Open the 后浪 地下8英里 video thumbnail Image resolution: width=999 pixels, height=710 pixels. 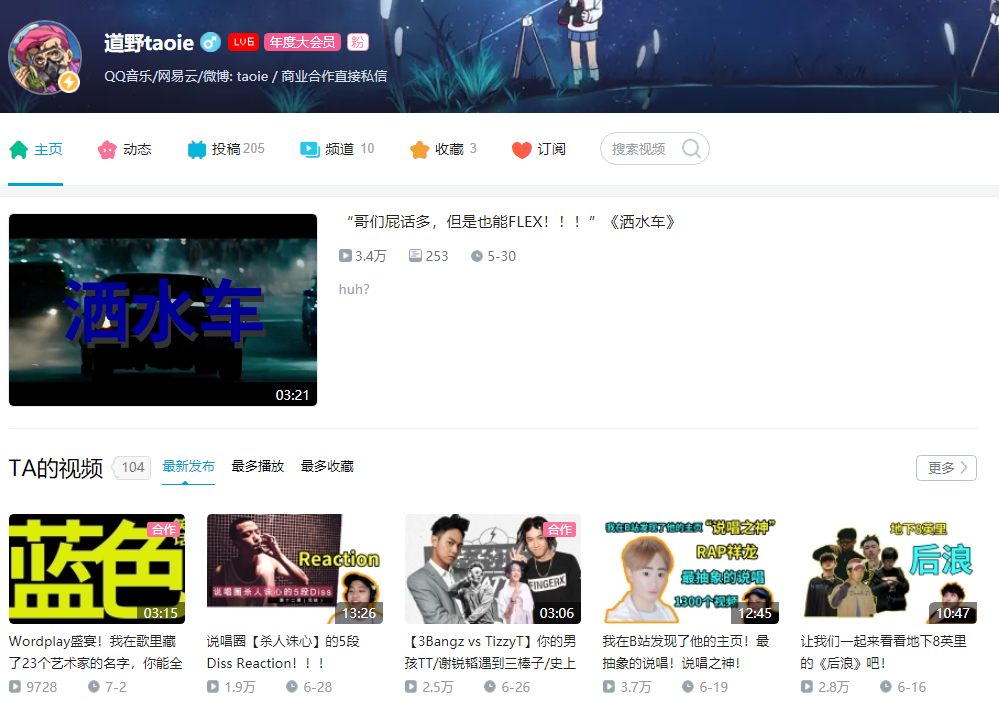(889, 569)
